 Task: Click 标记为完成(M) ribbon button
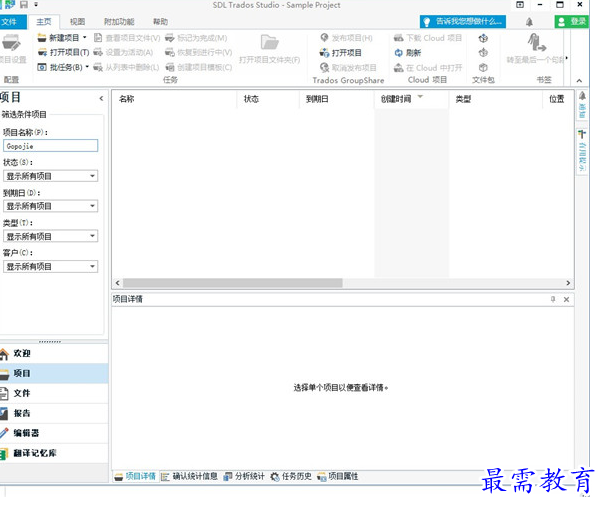coord(196,38)
